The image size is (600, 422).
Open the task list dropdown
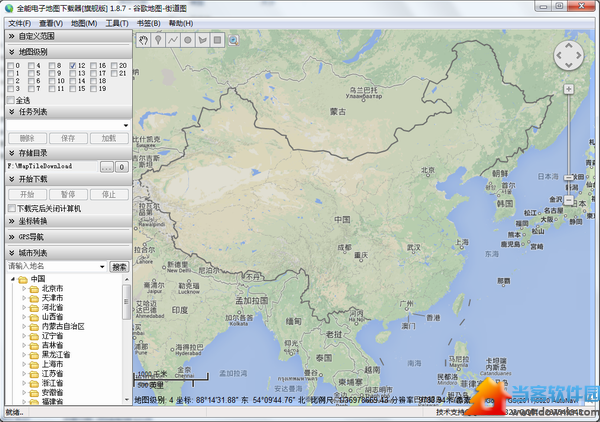[x=126, y=125]
